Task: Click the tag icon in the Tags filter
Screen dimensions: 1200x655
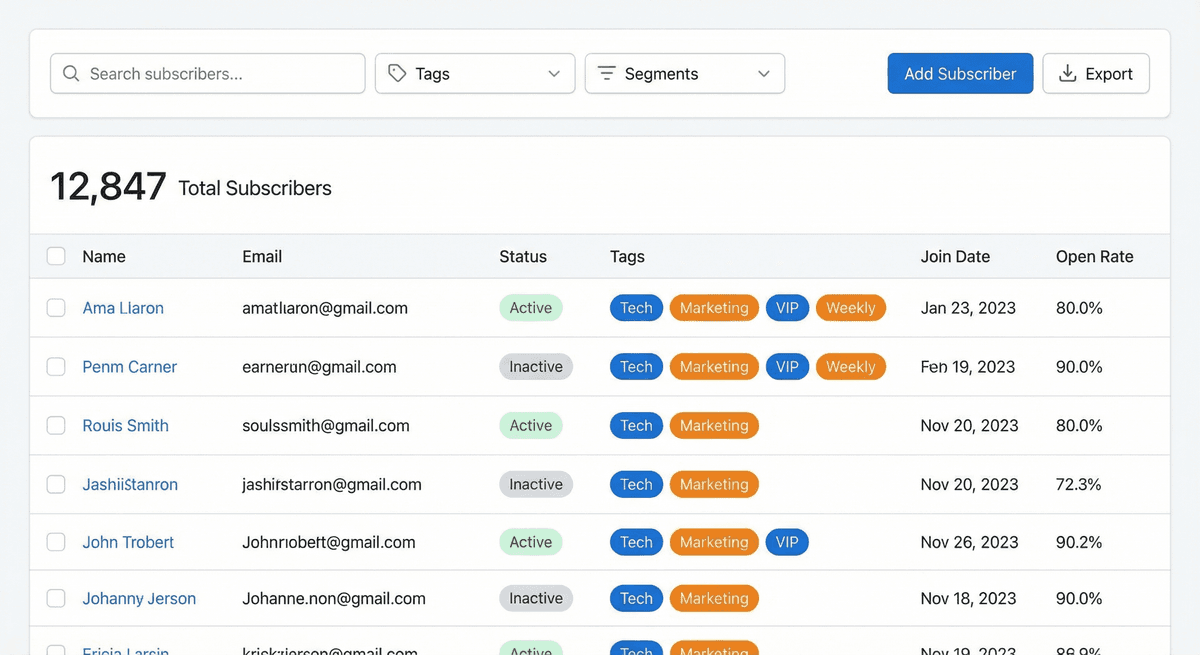Action: tap(397, 73)
